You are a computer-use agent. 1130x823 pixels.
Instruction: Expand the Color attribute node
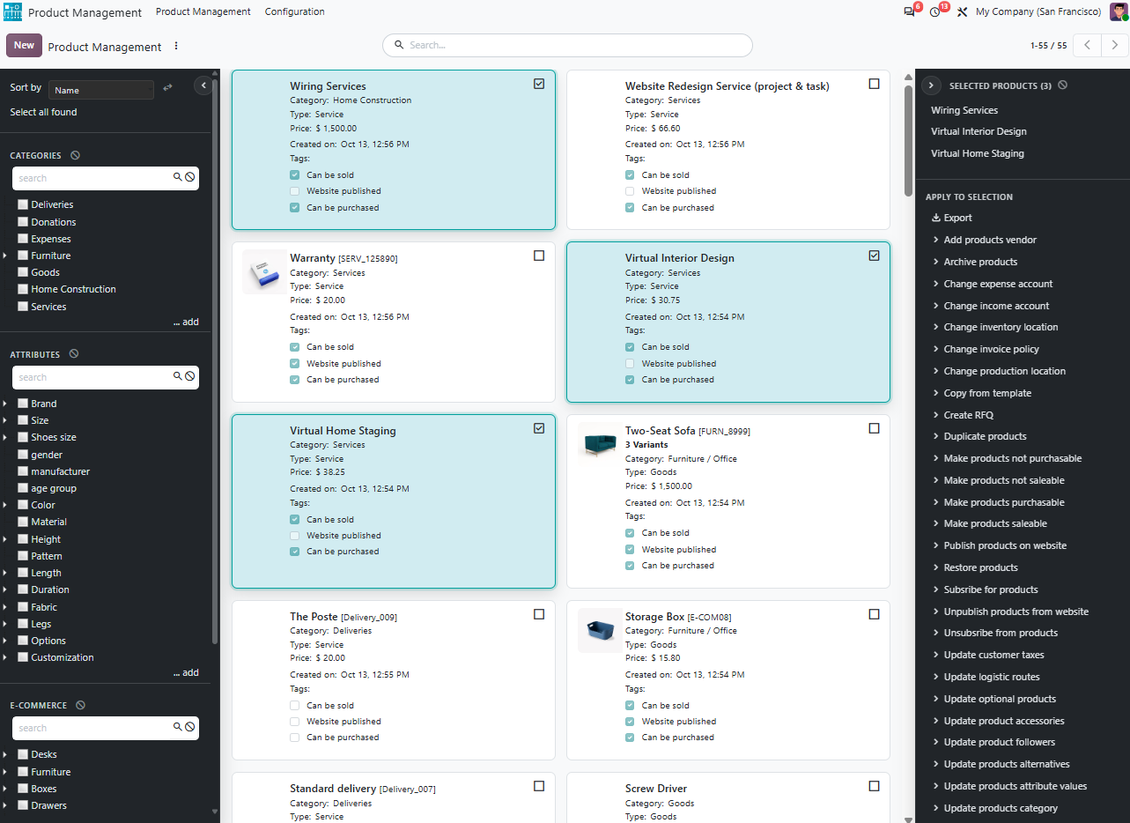pos(5,505)
